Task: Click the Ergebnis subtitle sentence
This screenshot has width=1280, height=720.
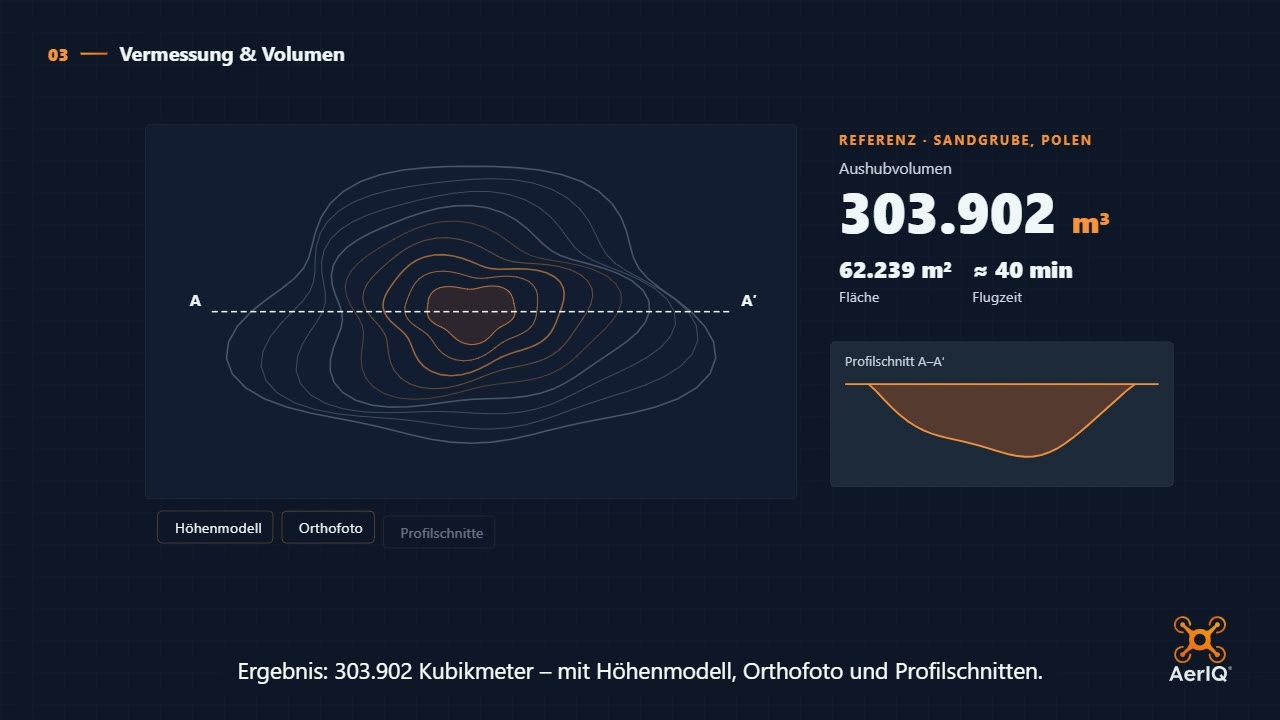Action: click(x=640, y=671)
